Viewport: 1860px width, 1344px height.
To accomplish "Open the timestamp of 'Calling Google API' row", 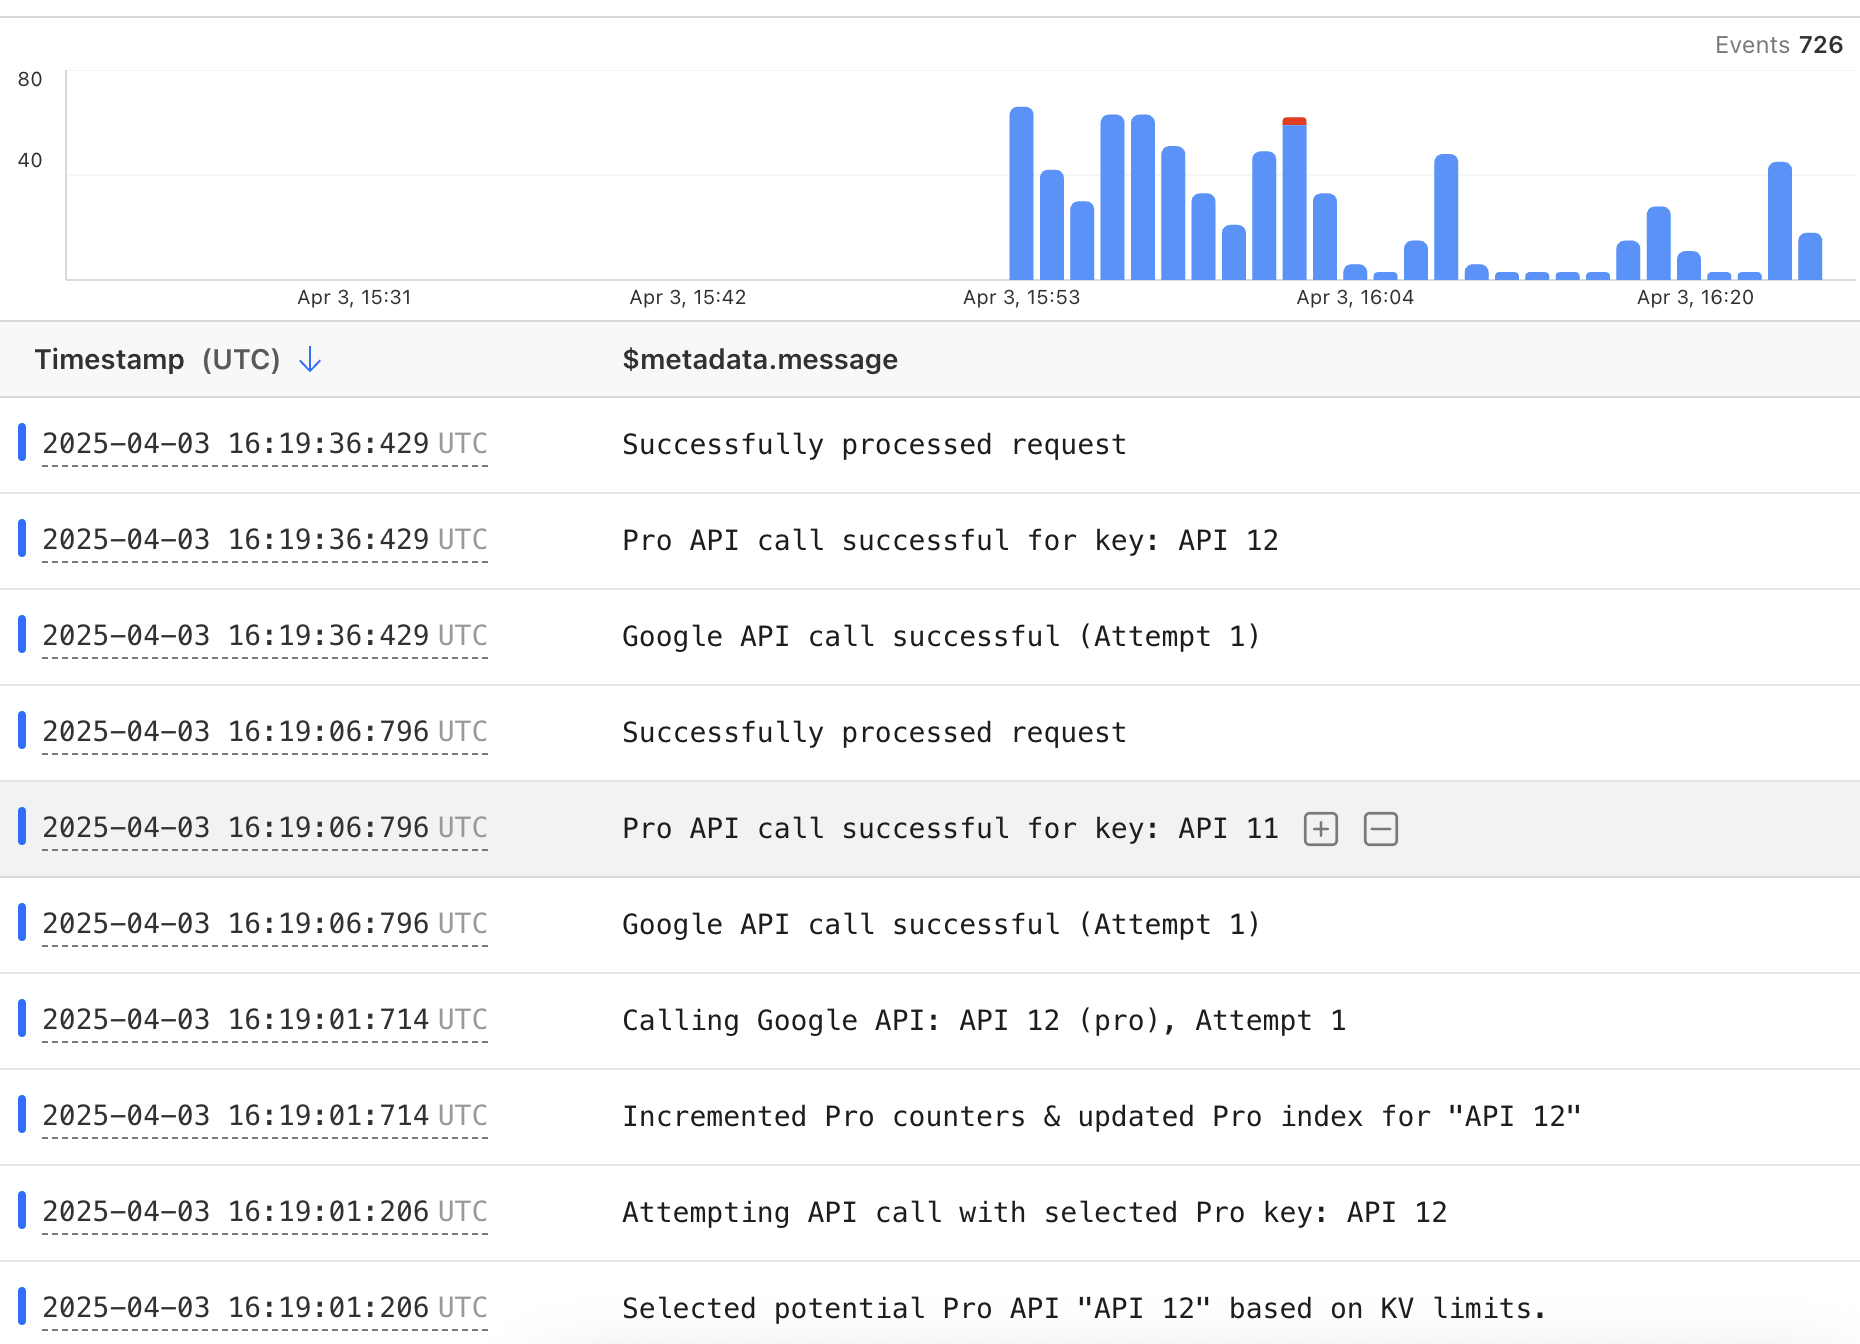I will coord(264,1020).
